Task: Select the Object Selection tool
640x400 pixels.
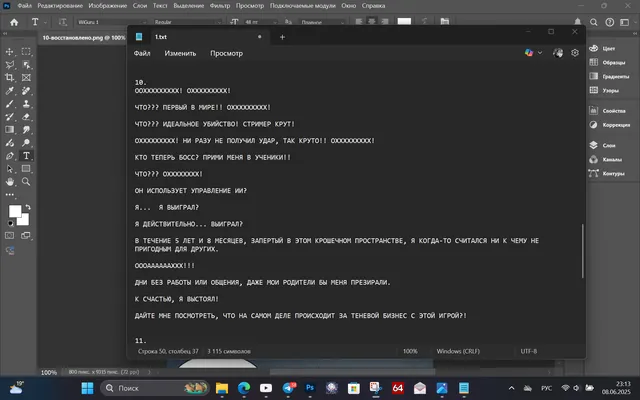Action: coord(26,65)
